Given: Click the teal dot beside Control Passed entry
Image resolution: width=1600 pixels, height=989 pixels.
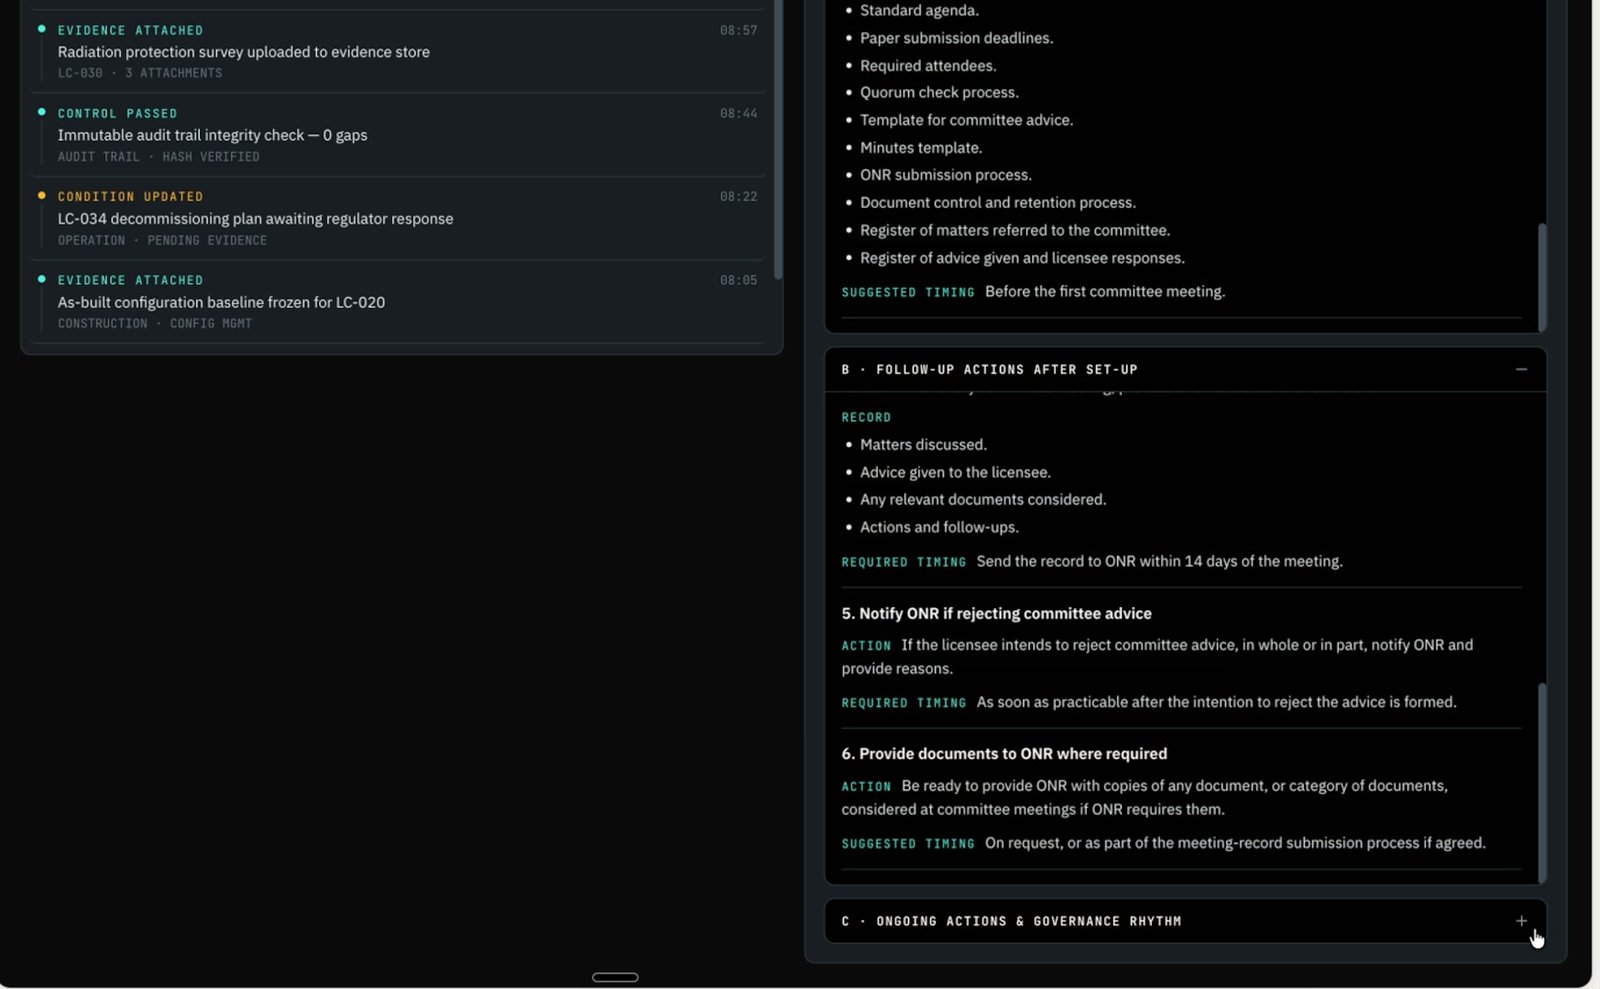Looking at the screenshot, I should [x=41, y=112].
